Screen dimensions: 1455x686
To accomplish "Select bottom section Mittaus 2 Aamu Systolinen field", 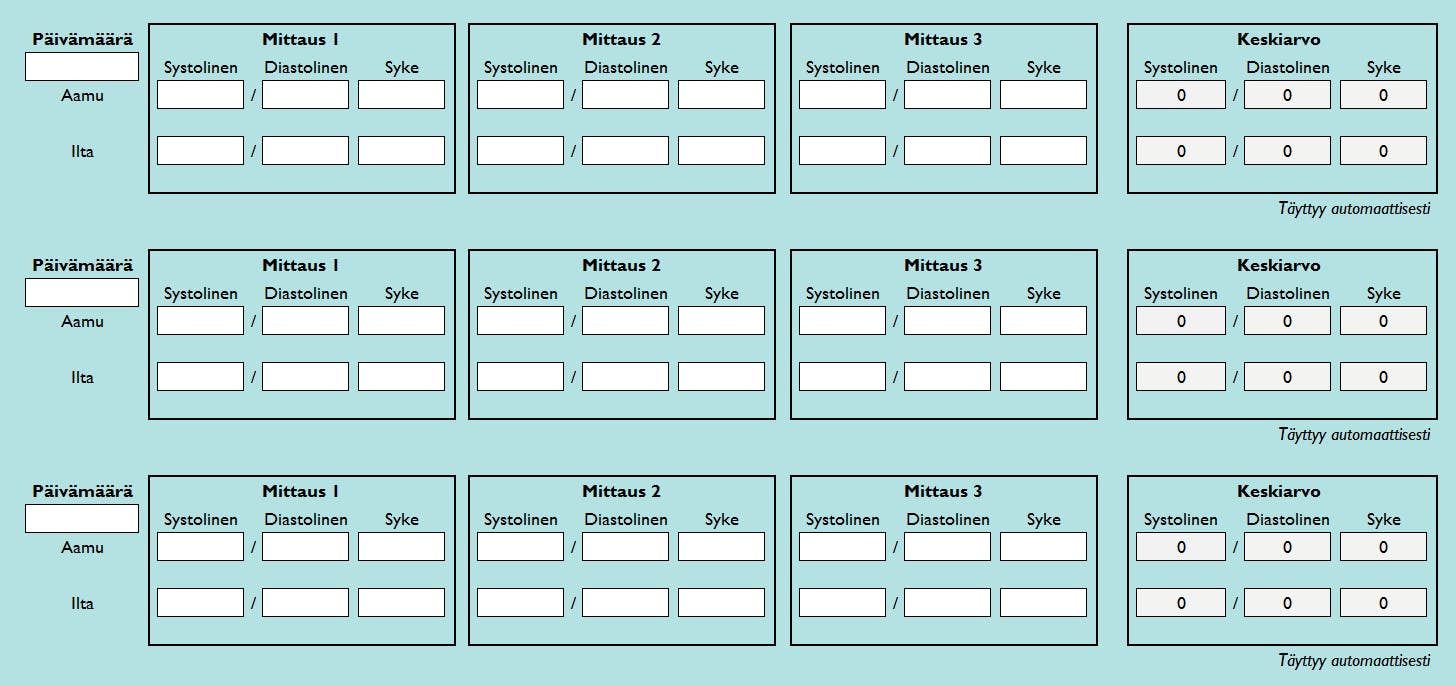I will tap(520, 547).
